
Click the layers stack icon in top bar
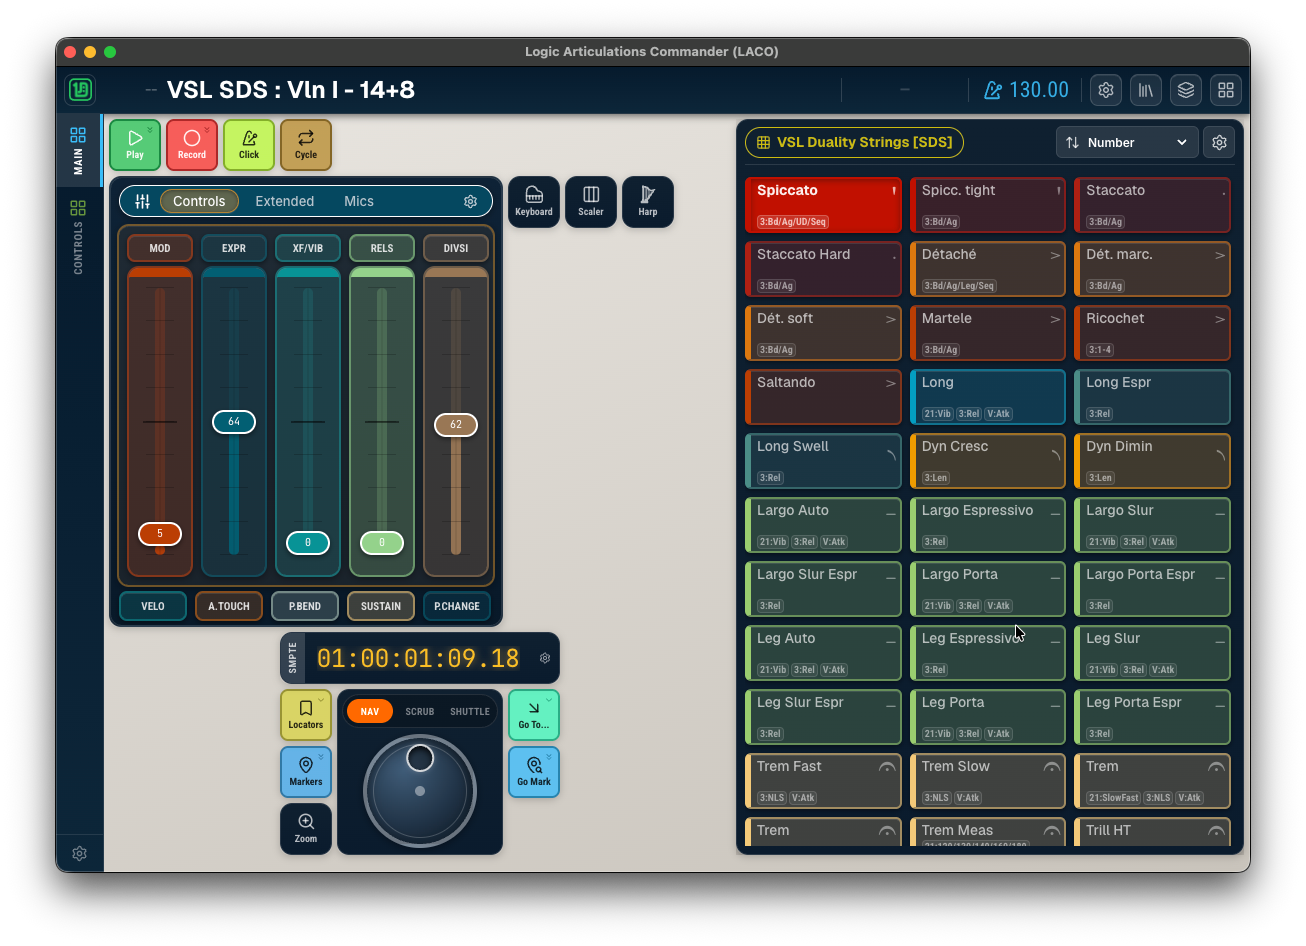[x=1186, y=90]
